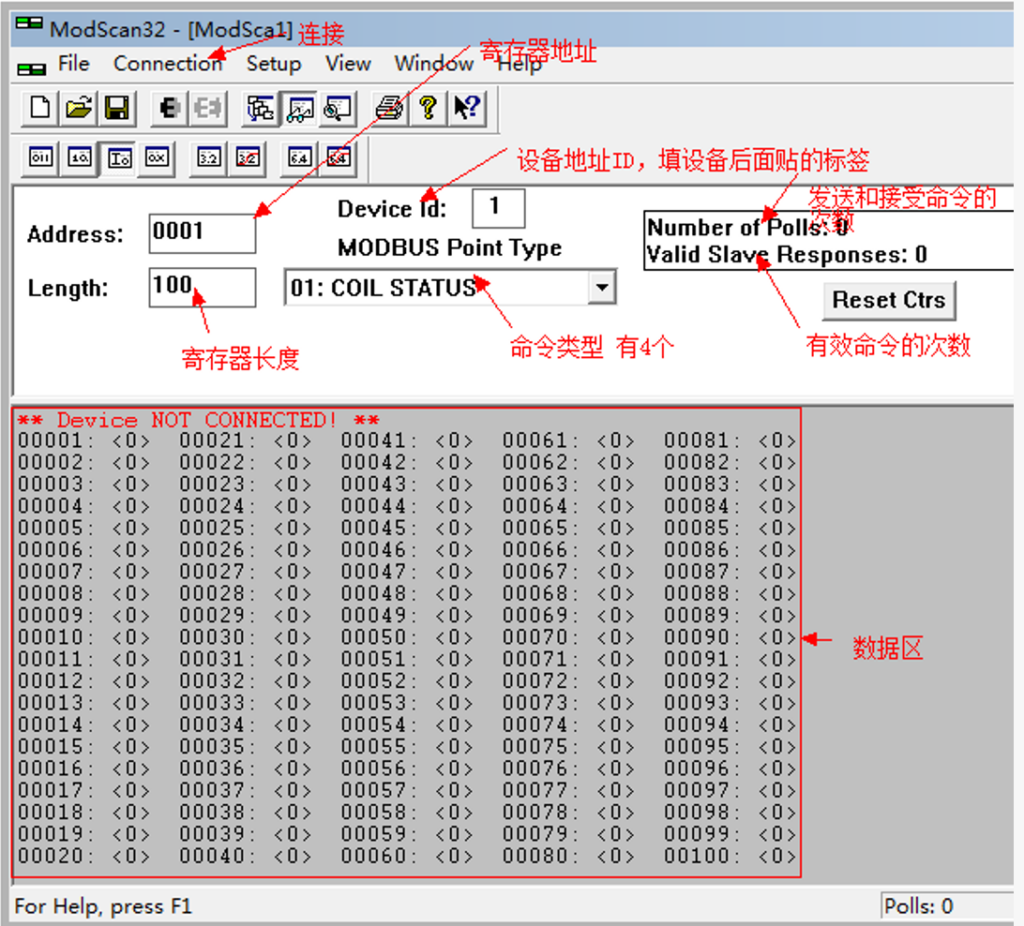
Task: Select data entry 00036
Action: point(246,769)
